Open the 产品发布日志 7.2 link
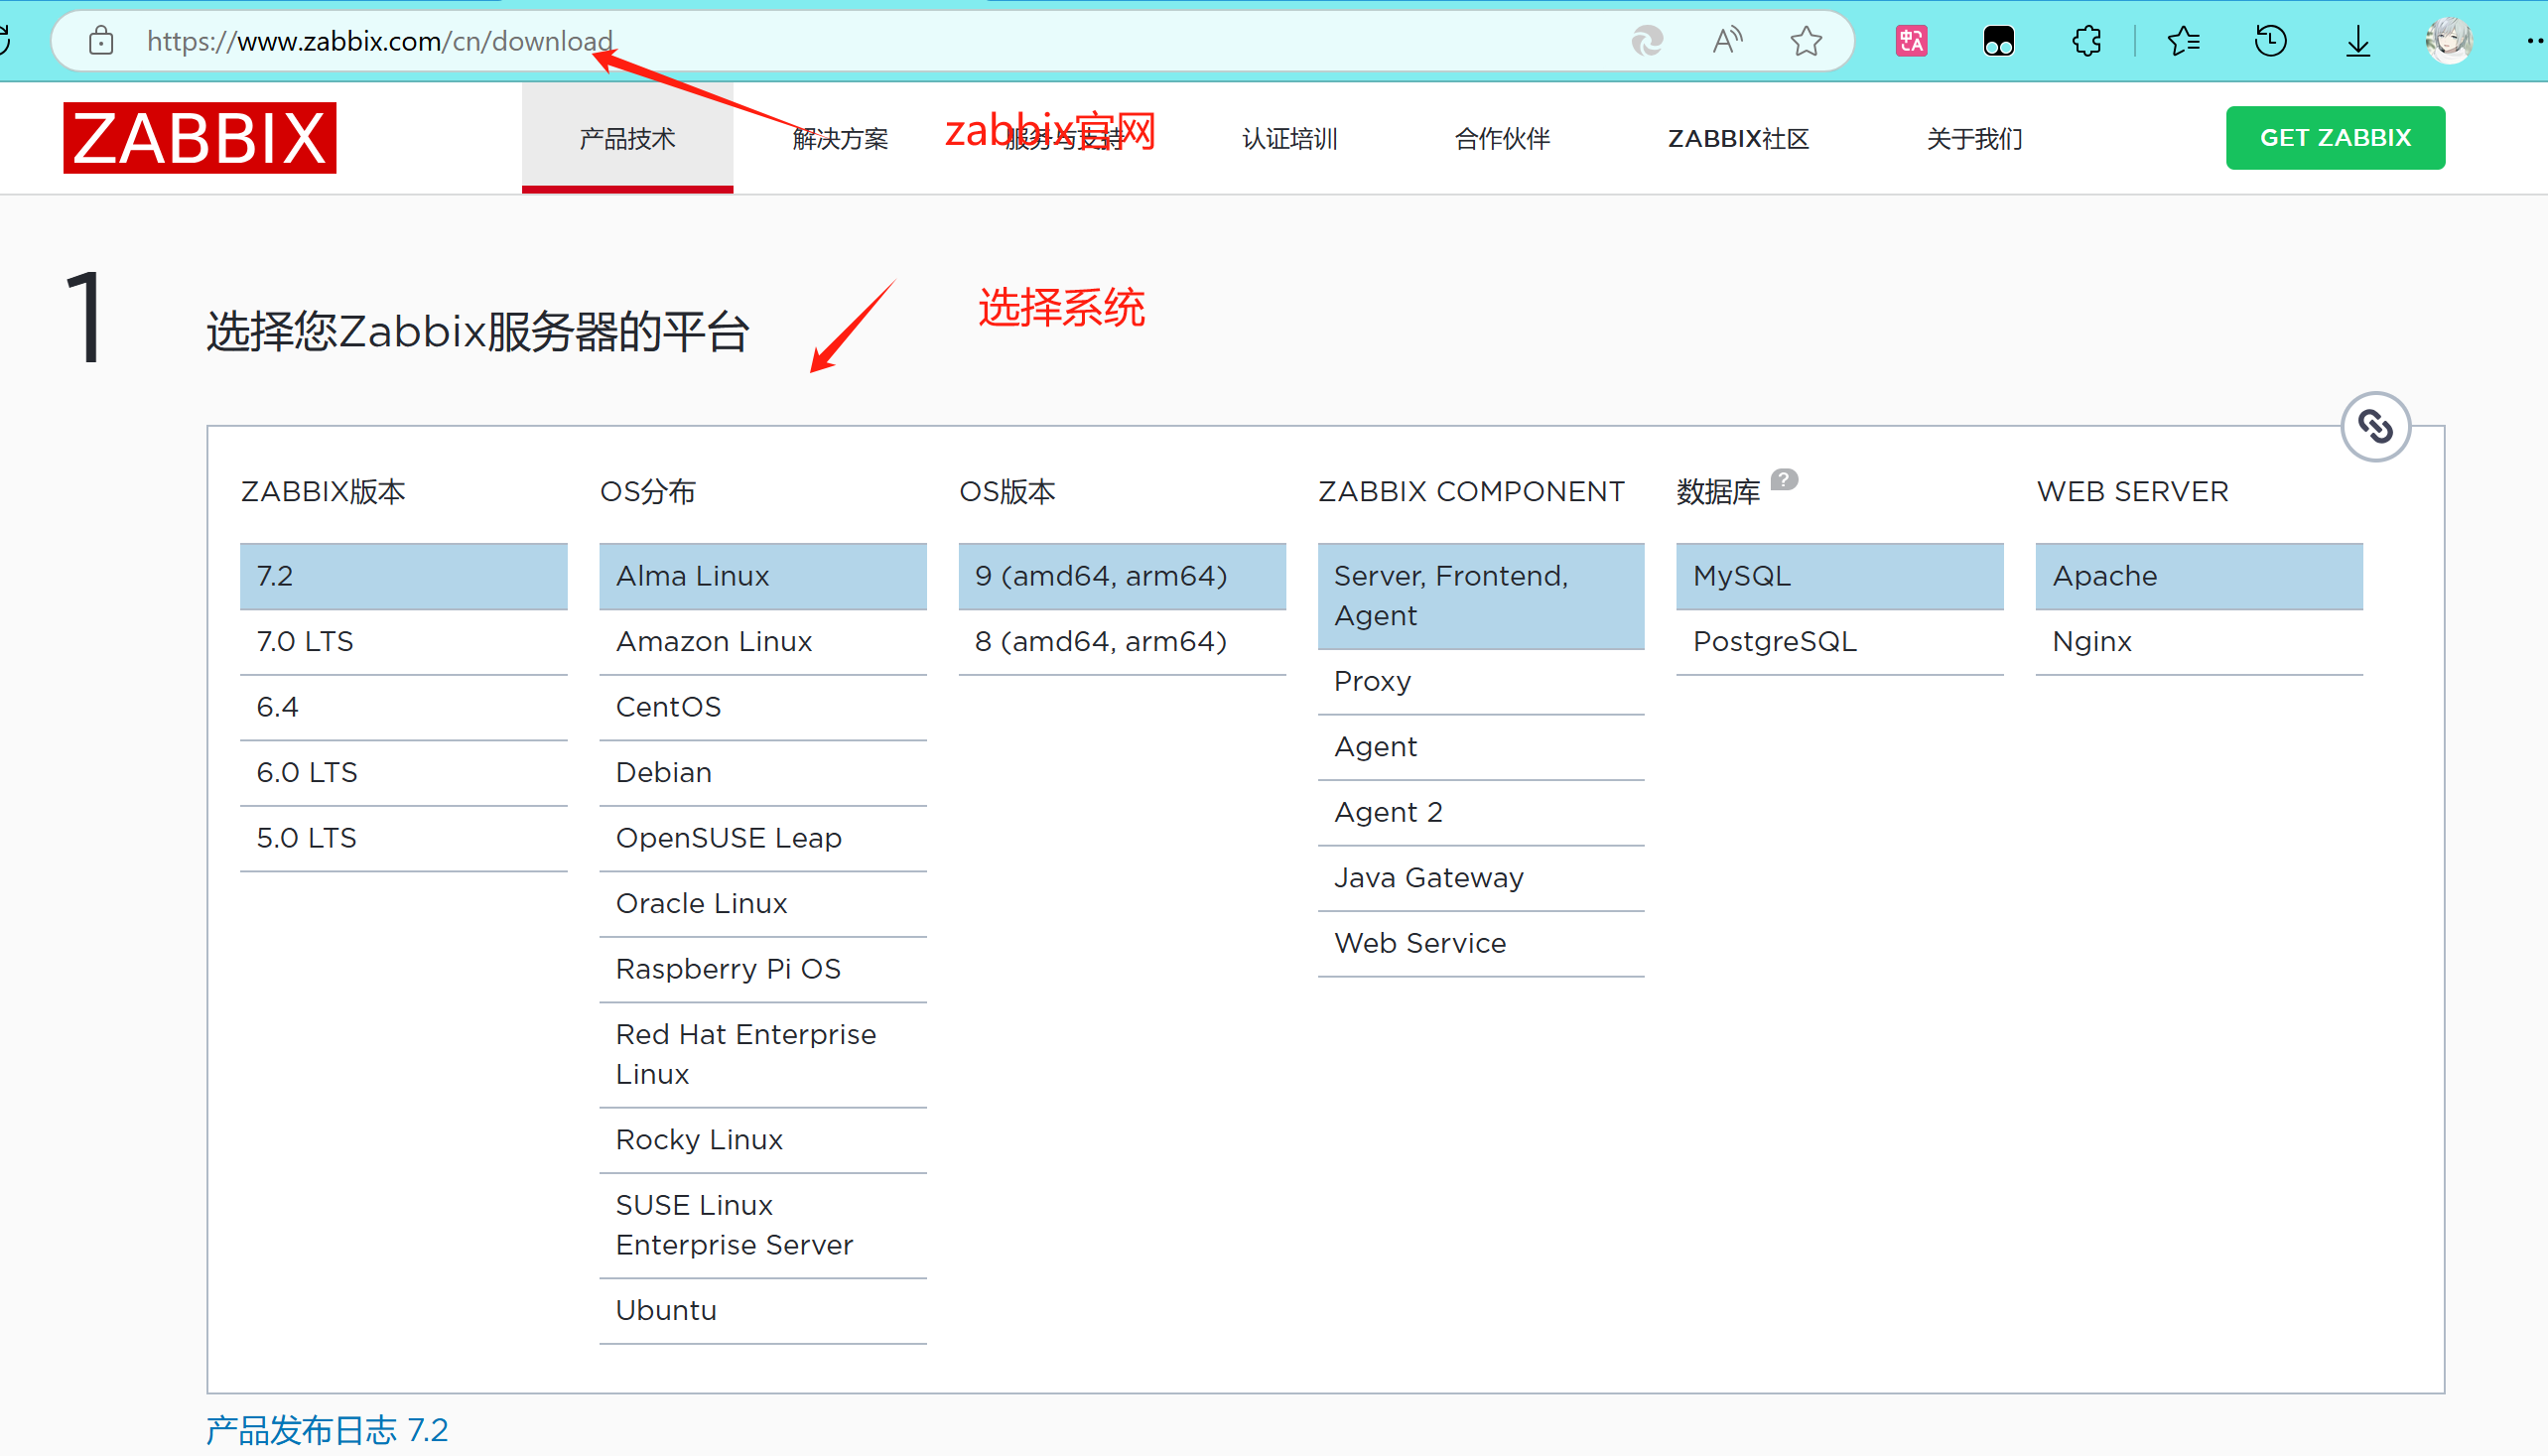 pos(327,1429)
